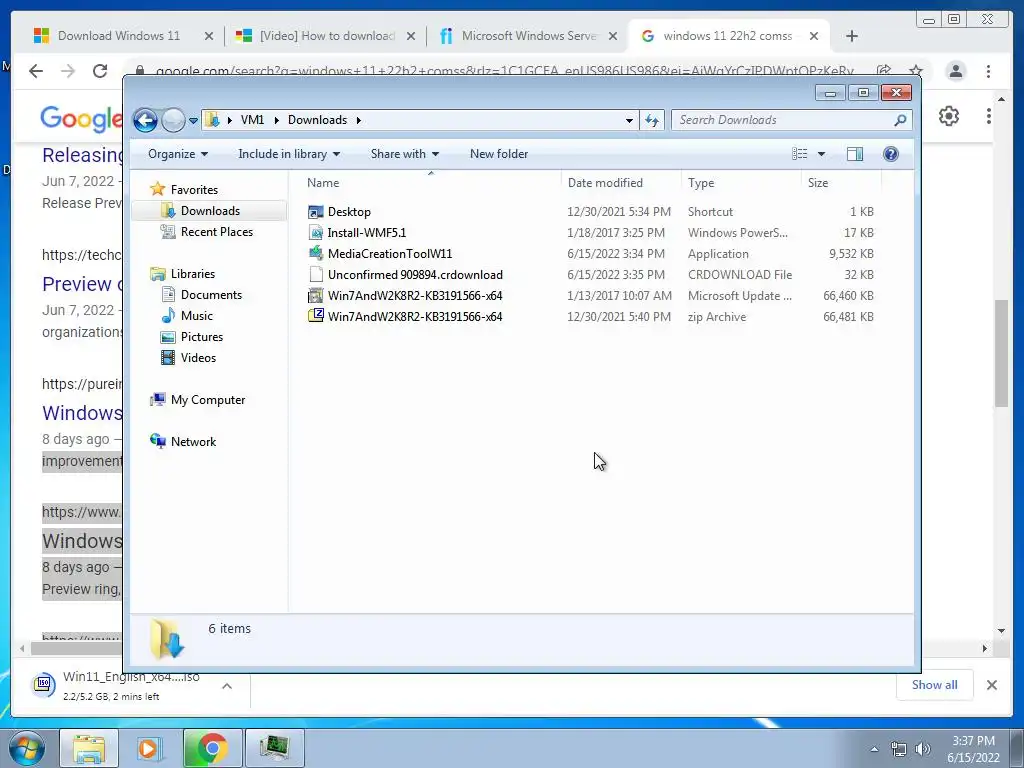Select the Win7AndW2K8R2 Microsoft Update file icon

point(315,296)
